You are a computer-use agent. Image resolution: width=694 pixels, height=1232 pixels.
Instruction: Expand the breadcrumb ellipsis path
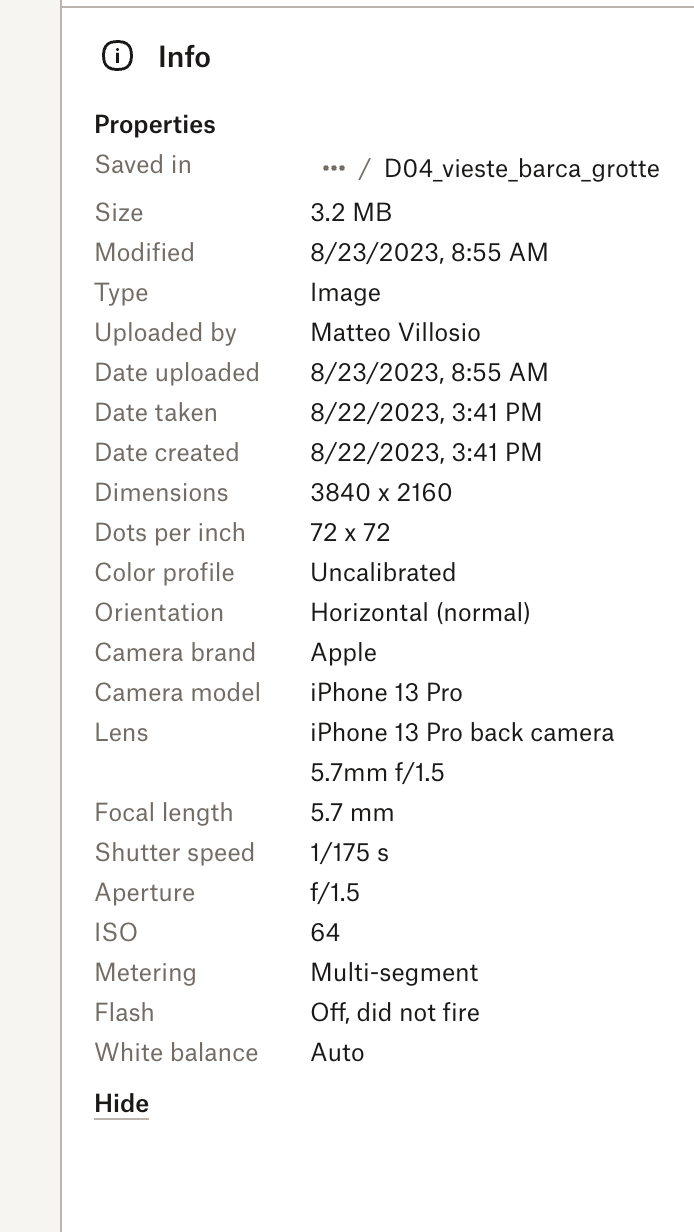pos(333,168)
